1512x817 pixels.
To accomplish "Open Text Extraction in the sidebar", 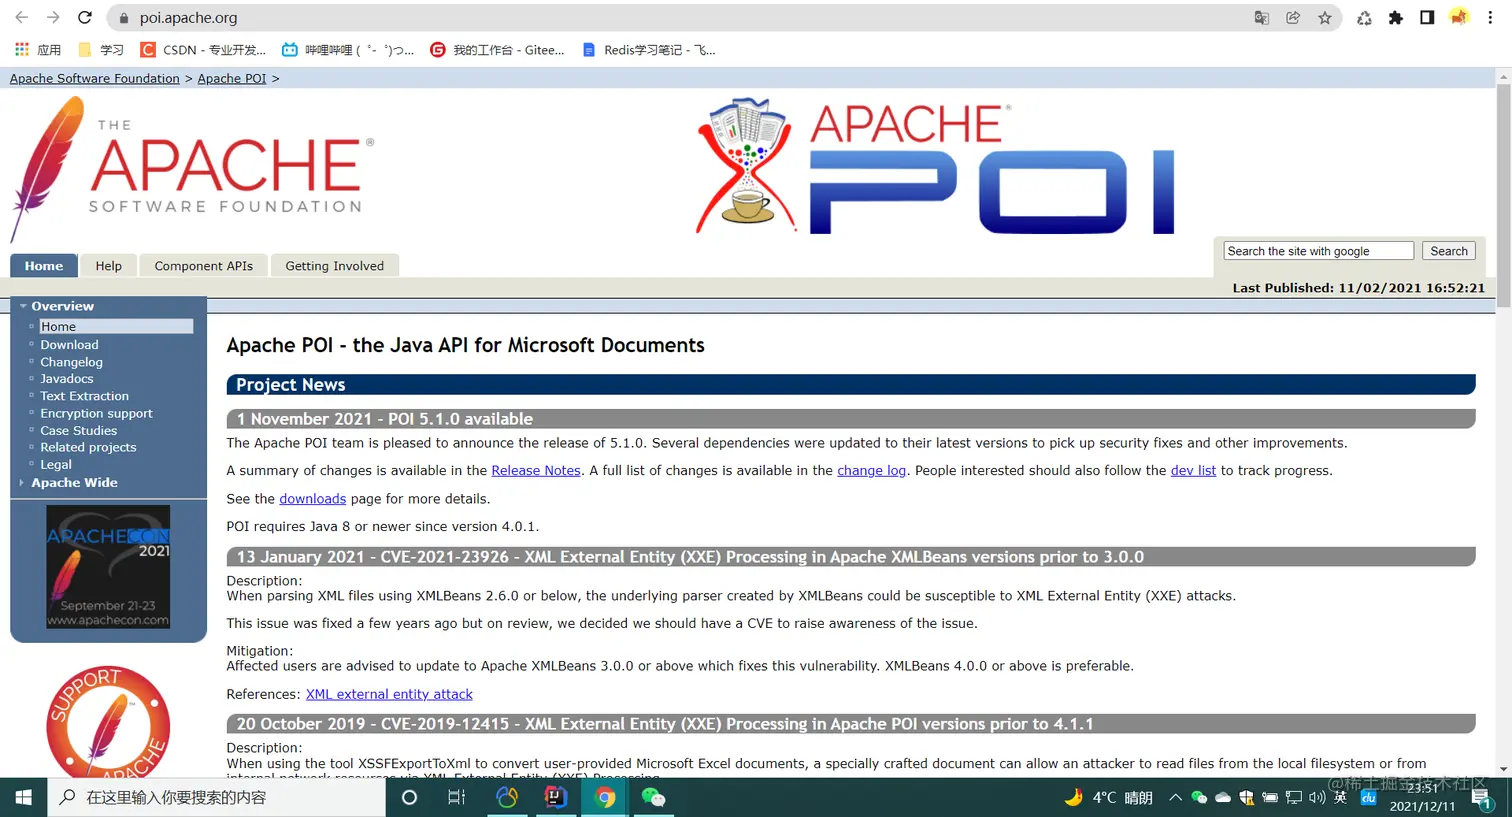I will point(84,396).
